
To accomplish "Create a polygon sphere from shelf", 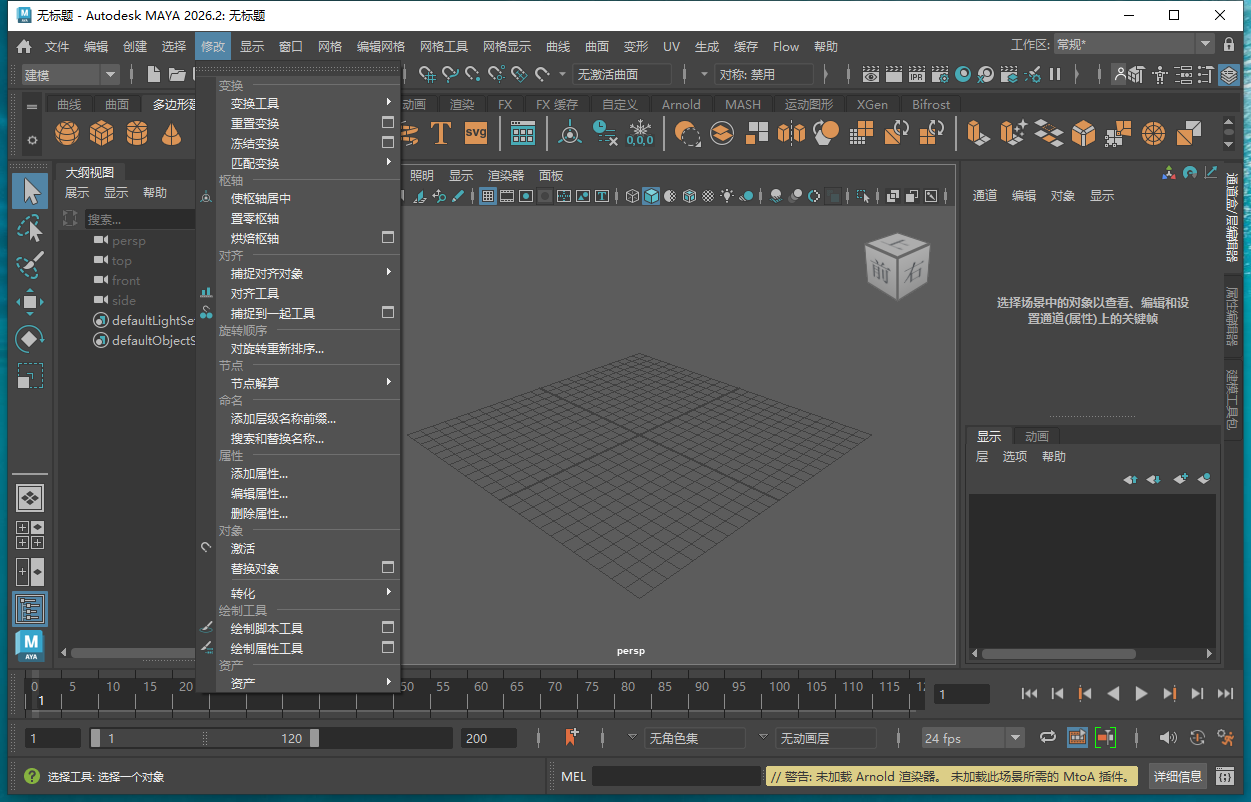I will point(67,133).
